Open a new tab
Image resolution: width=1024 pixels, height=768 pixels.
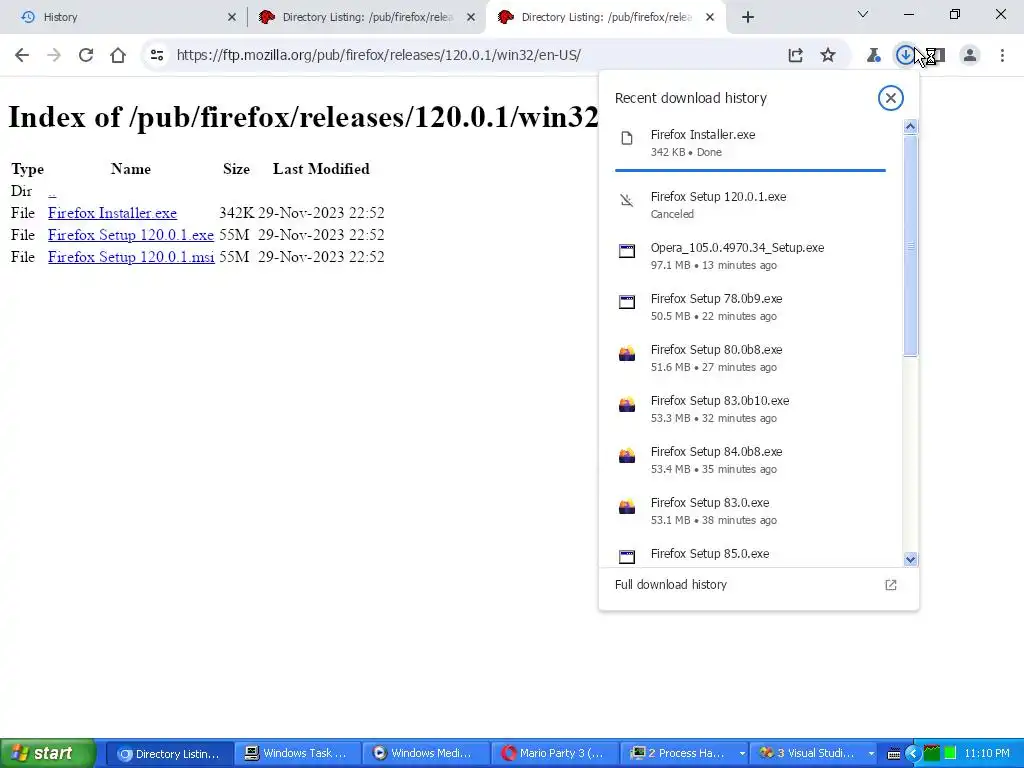[748, 17]
